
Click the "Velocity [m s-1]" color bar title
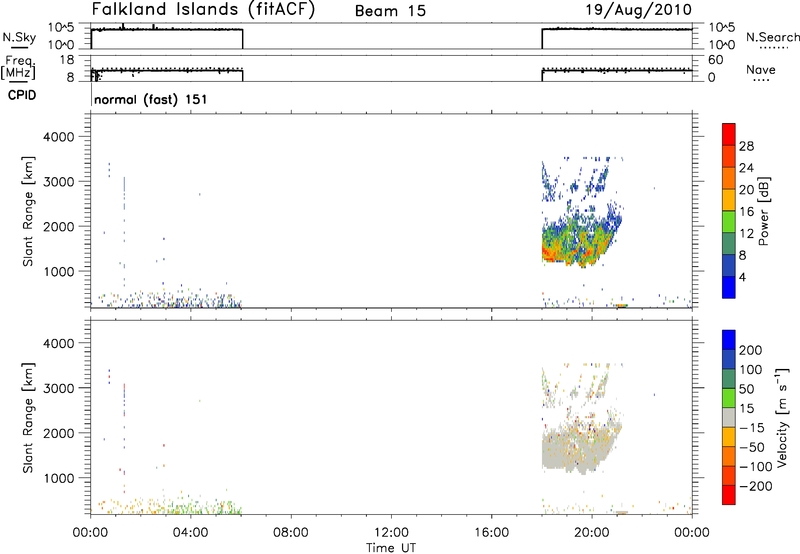(x=782, y=417)
